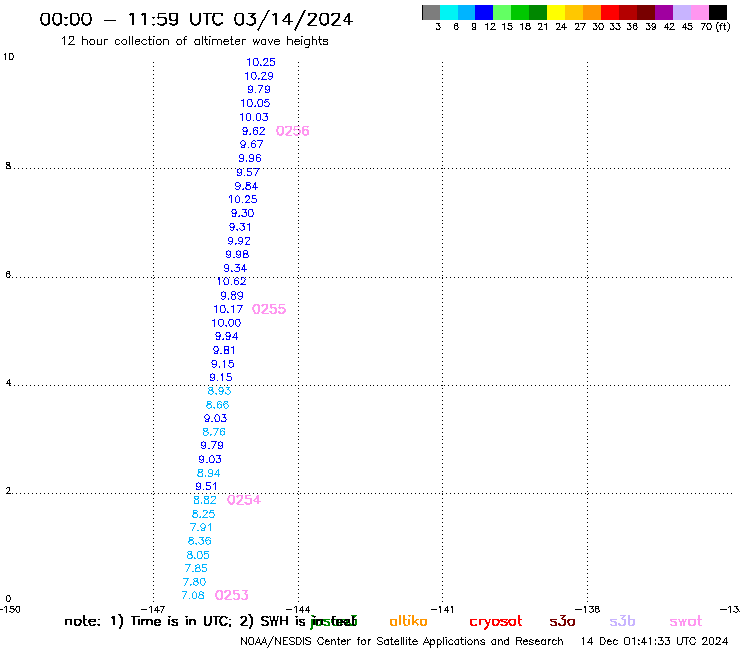
Task: Select the lavender s3b satellite label
Action: [622, 621]
